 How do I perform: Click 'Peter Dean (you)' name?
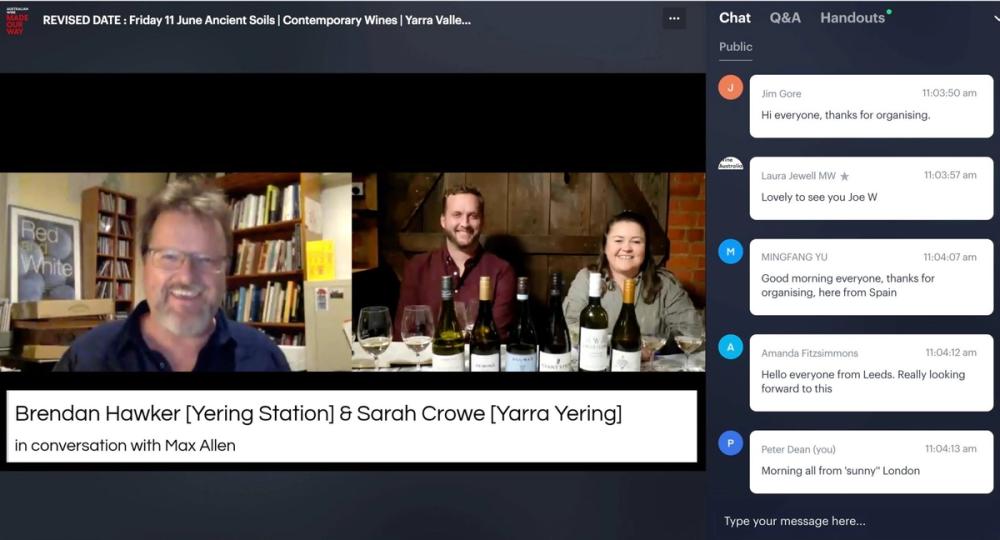point(798,449)
